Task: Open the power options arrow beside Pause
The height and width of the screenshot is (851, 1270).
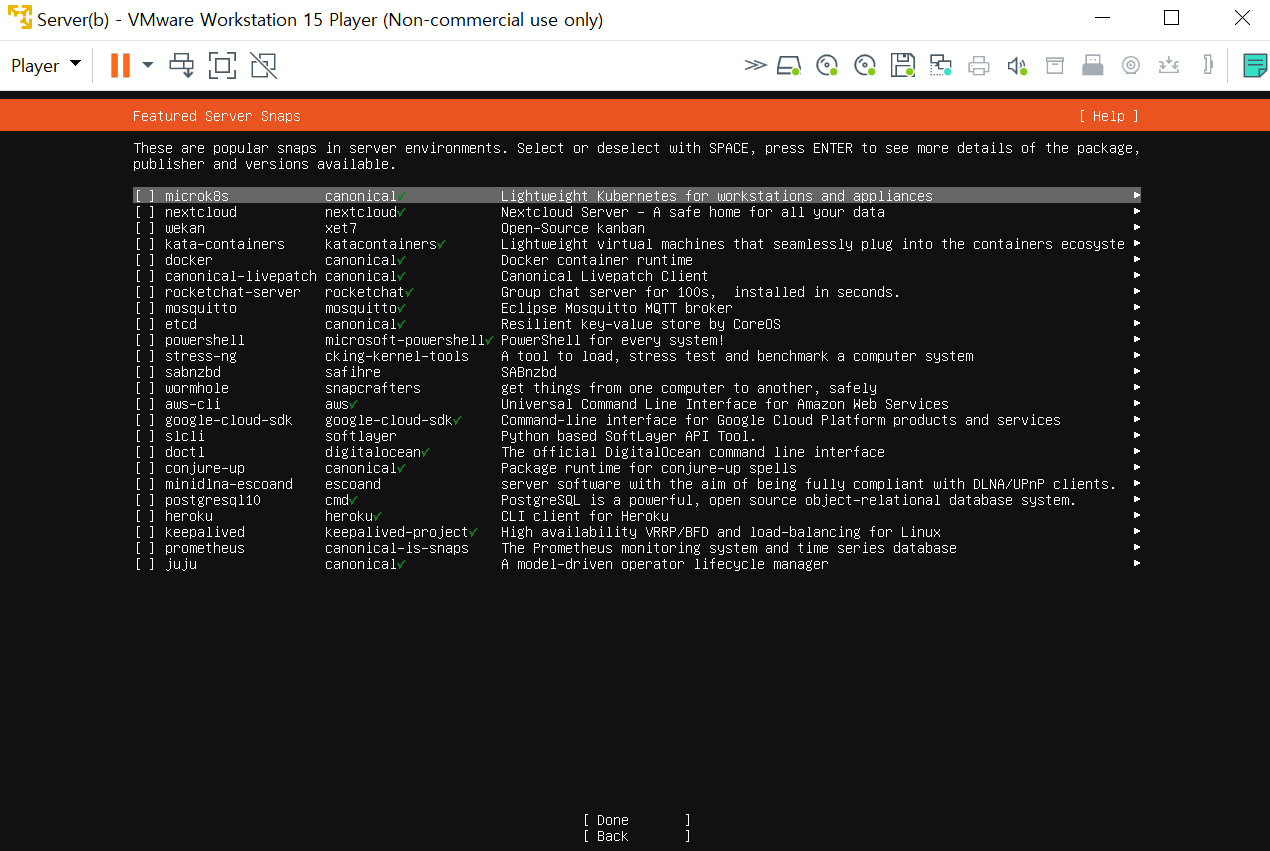Action: tap(148, 65)
